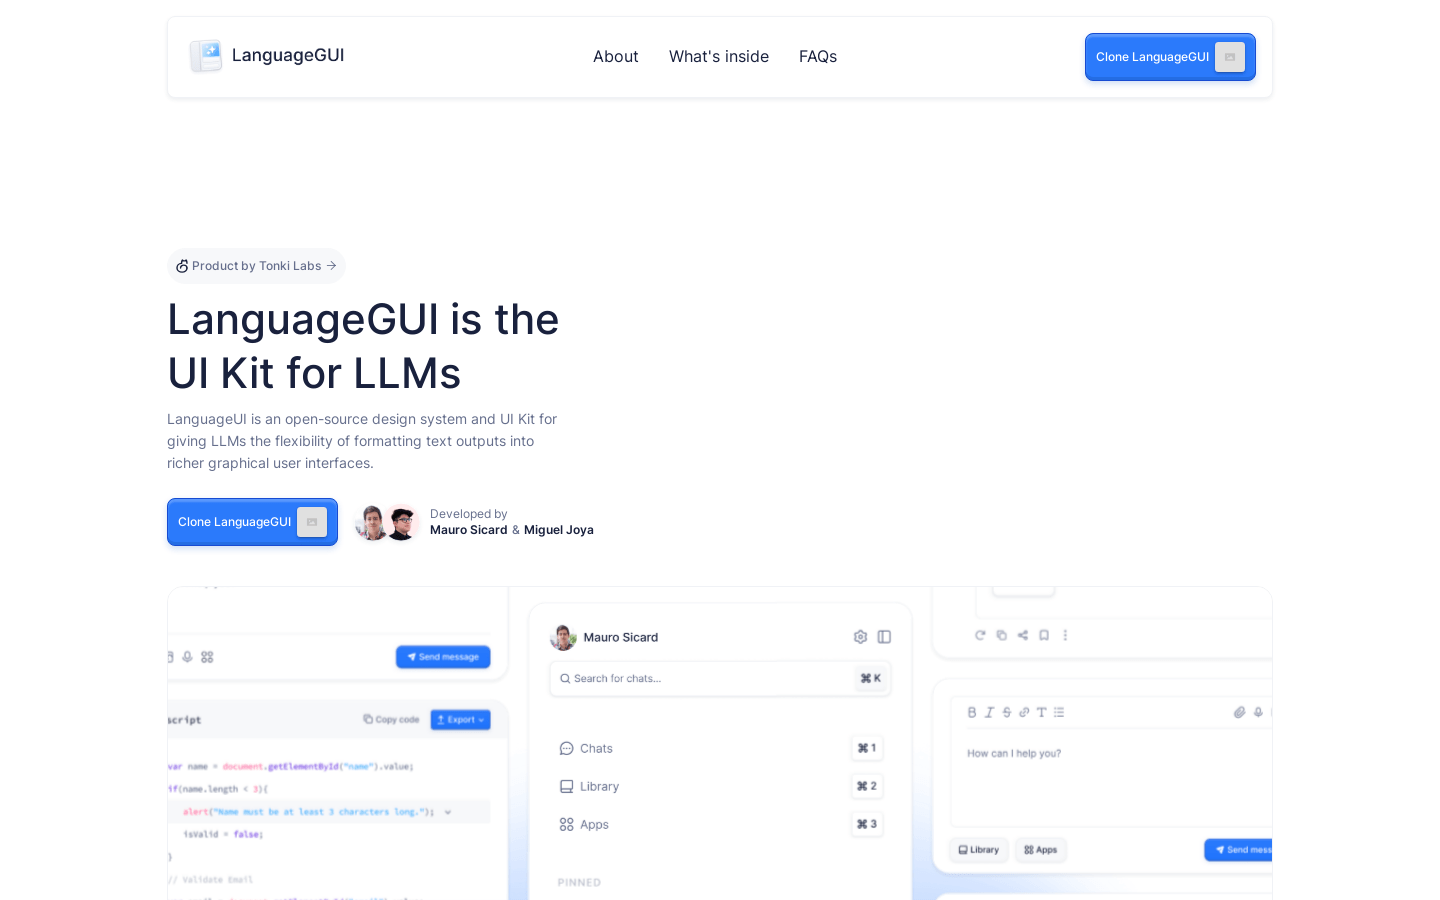Click the Copy code button
This screenshot has width=1440, height=900.
391,720
